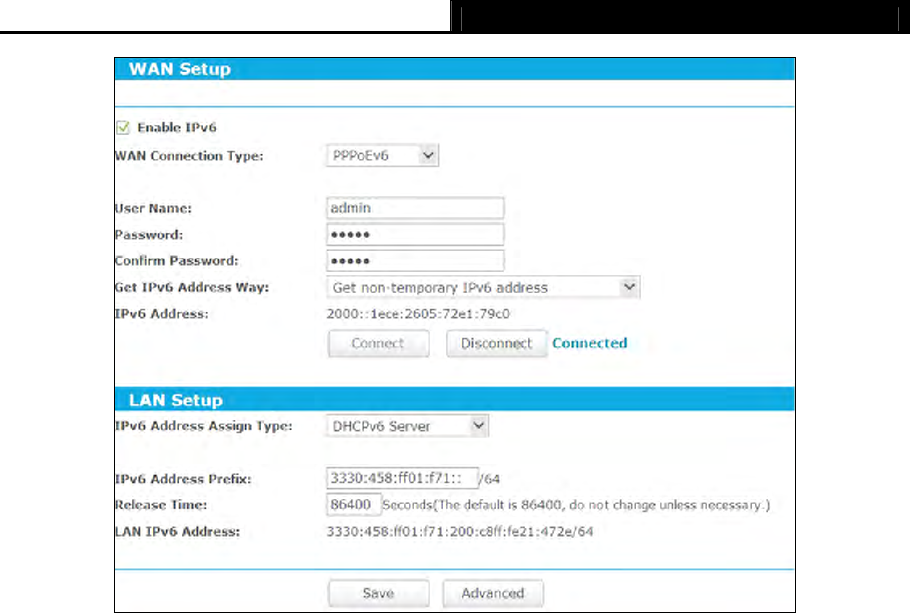
Task: Click the LAN IPv6 Address label
Action: 178,532
